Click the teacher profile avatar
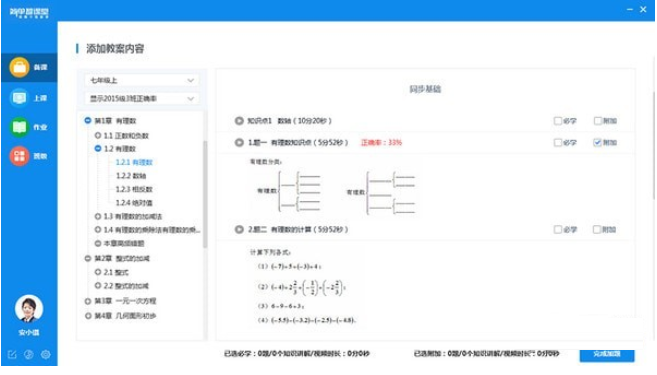The image size is (657, 375). 28,309
